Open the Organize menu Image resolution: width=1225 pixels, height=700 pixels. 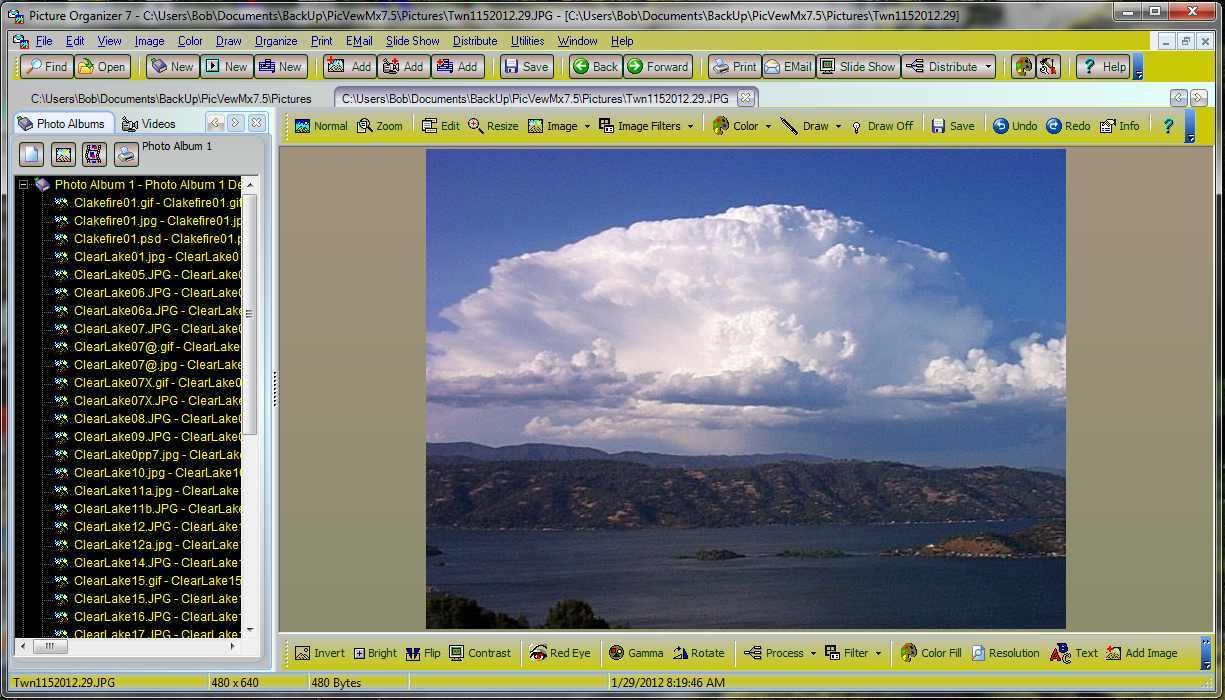(x=276, y=41)
